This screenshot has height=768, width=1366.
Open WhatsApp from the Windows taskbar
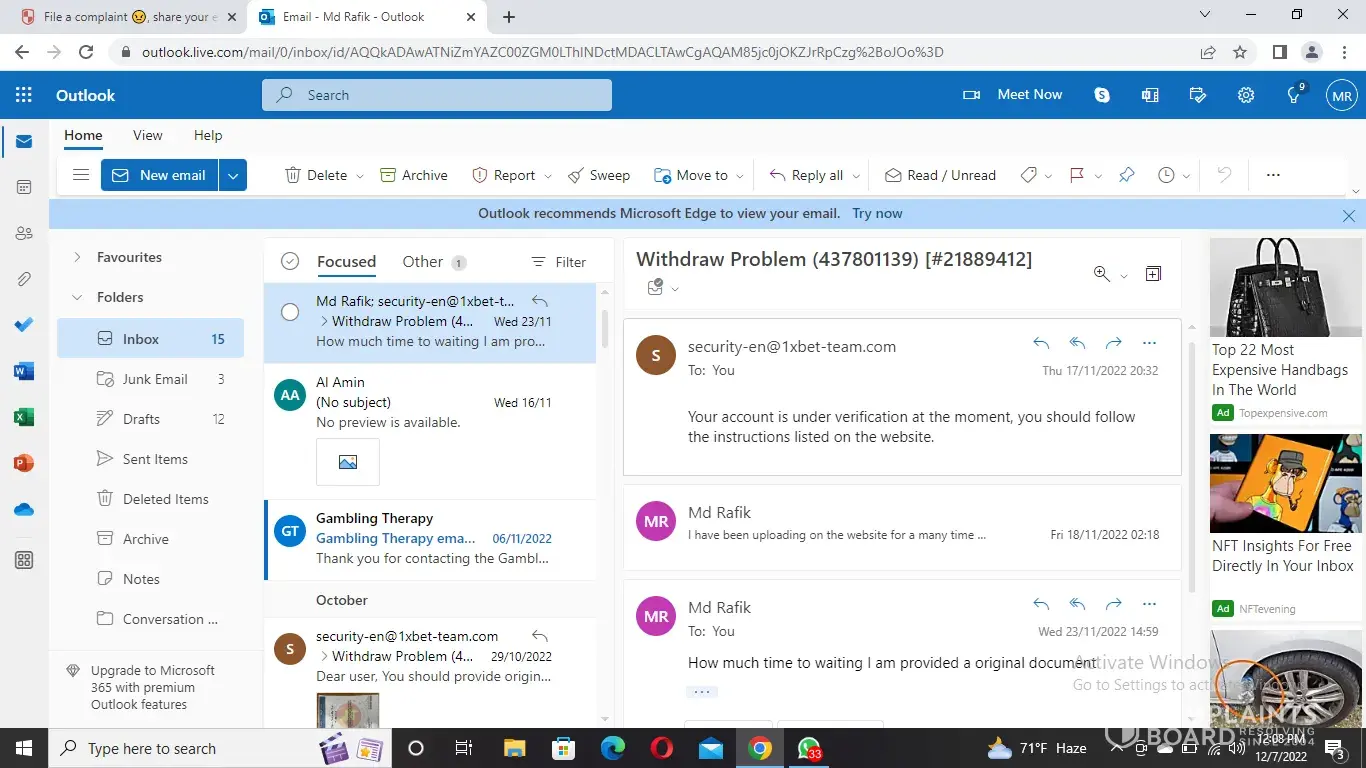[x=809, y=748]
